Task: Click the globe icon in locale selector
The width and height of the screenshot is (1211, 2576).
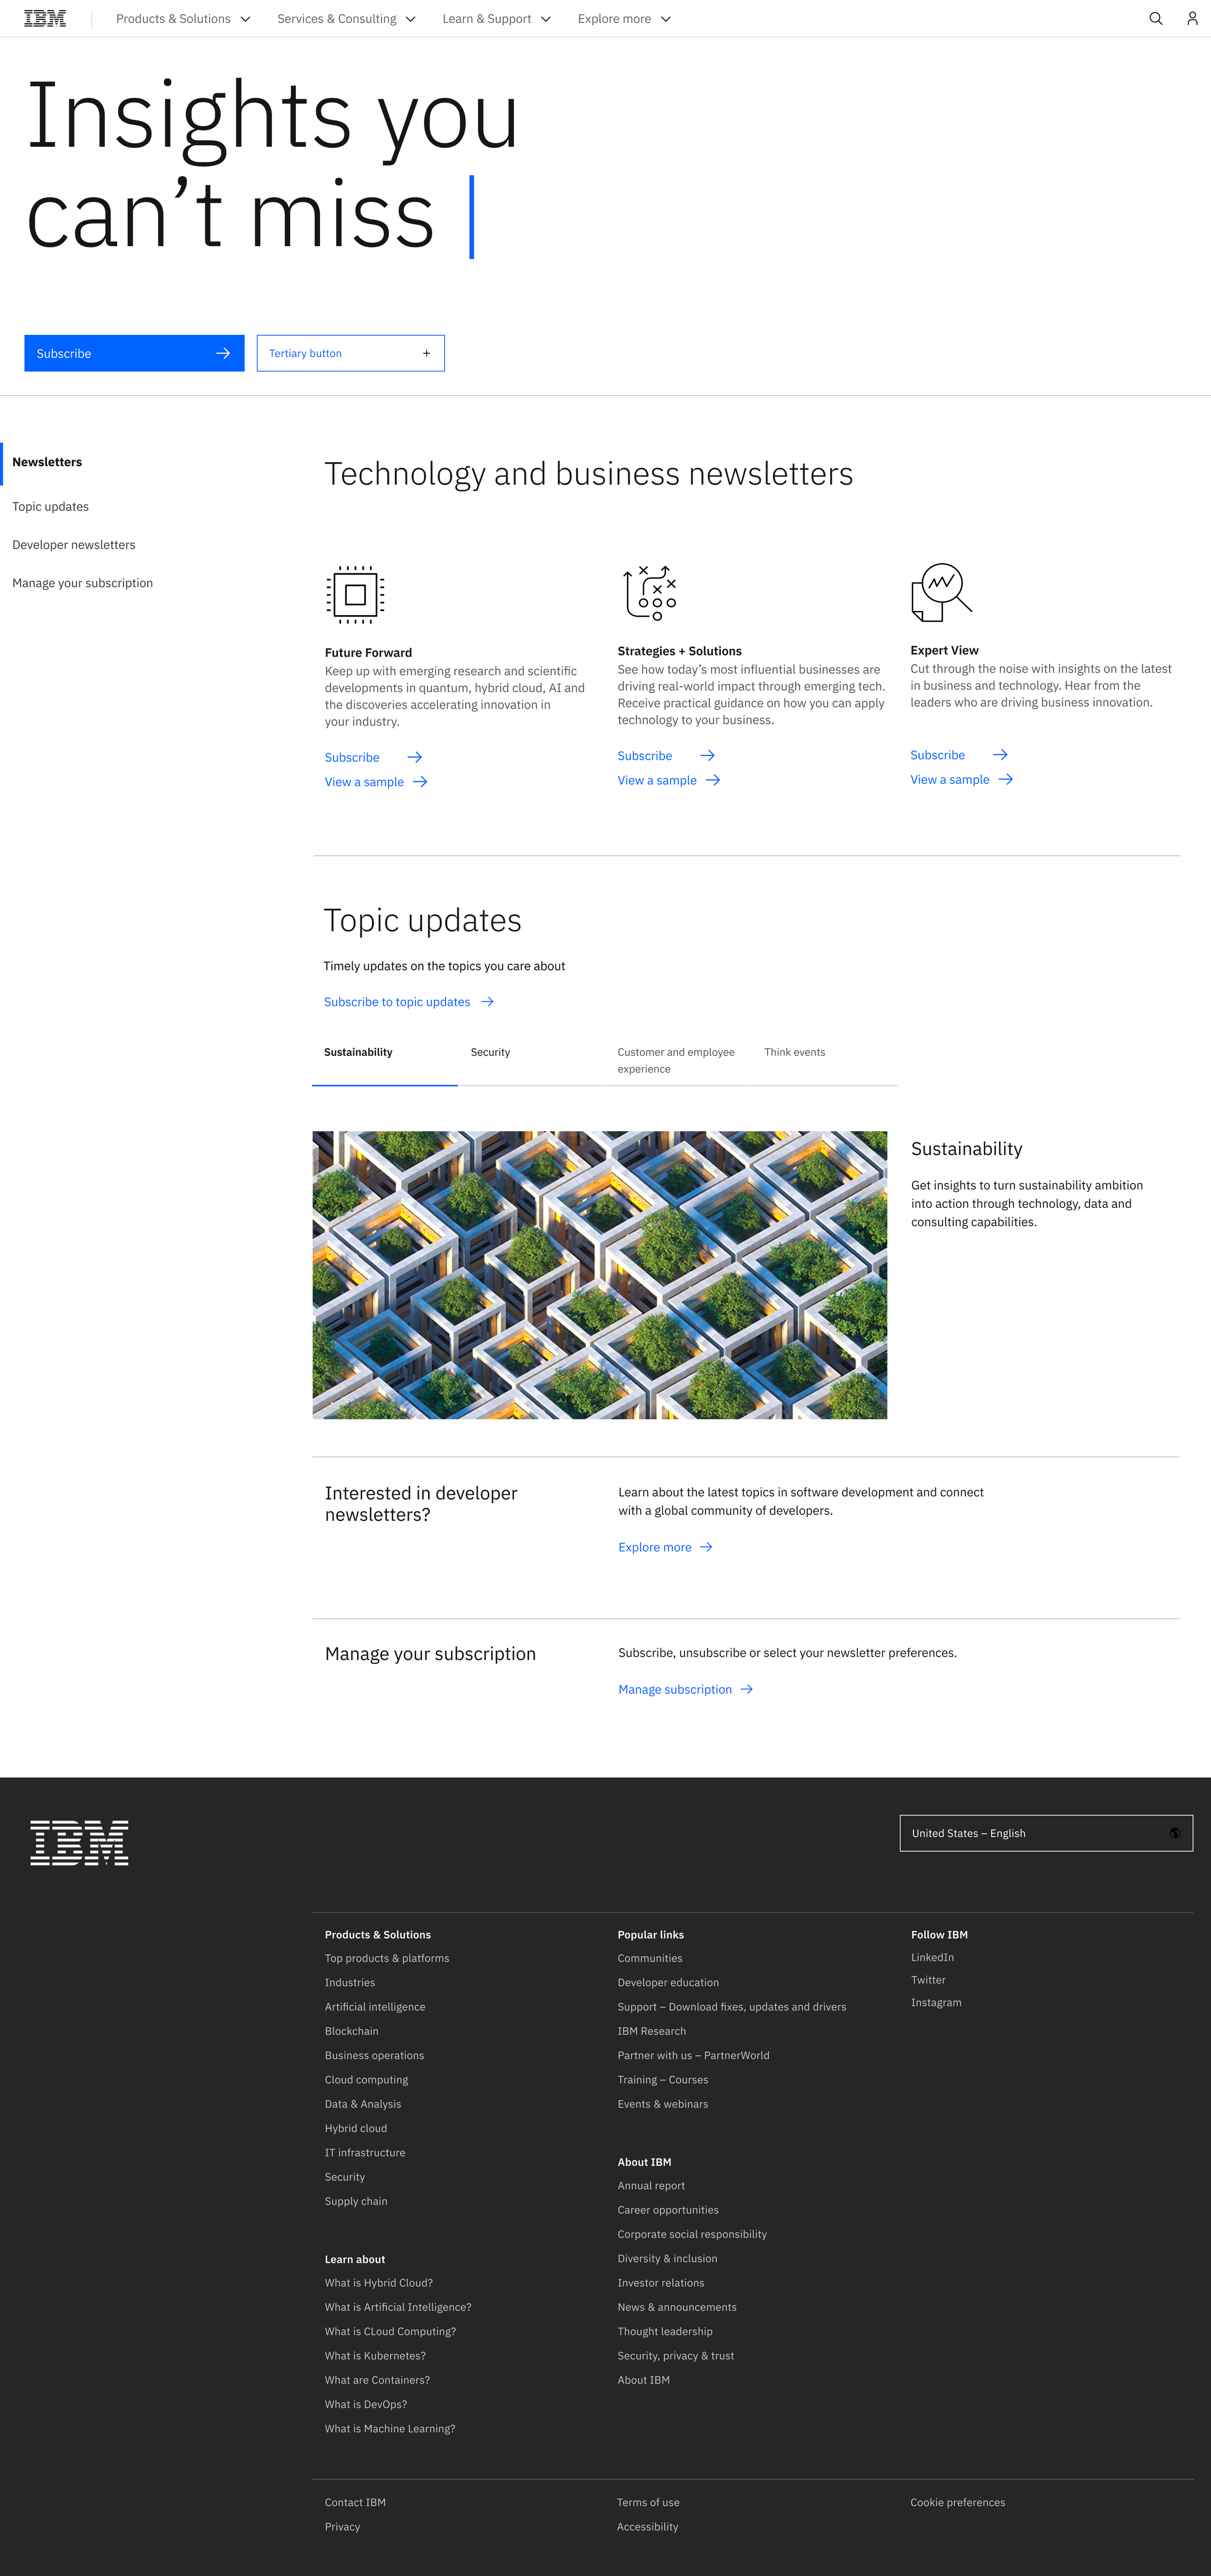Action: [x=1174, y=1833]
